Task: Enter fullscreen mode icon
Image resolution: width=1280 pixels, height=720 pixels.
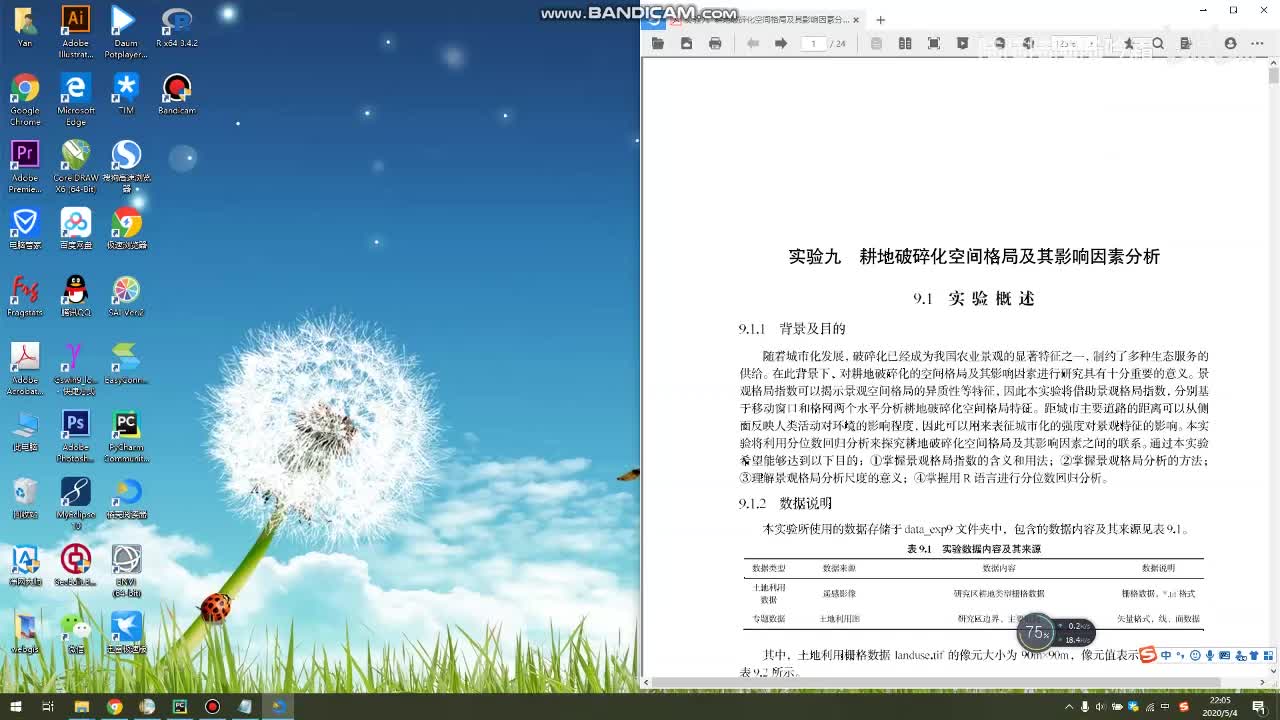Action: tap(934, 44)
